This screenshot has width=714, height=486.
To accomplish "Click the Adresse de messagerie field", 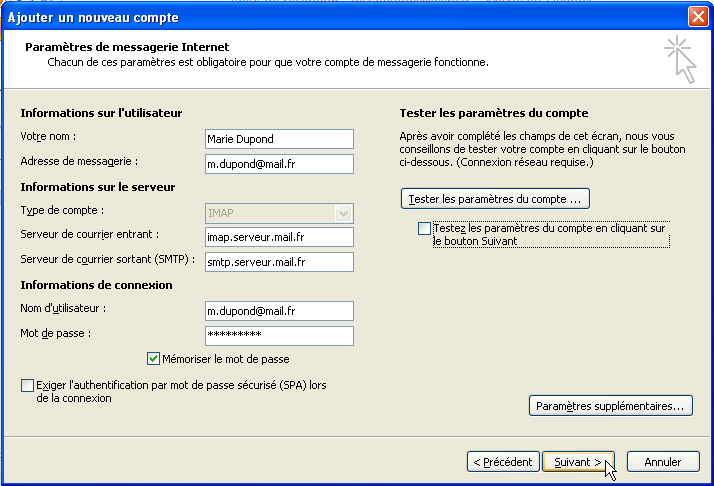I will (279, 164).
